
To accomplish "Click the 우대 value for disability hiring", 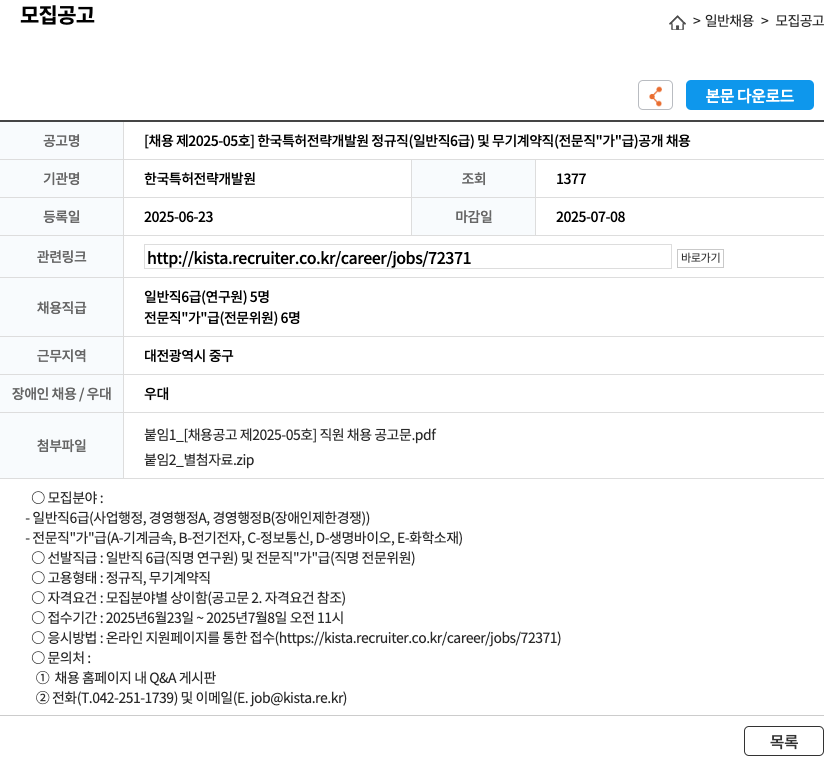I will click(x=157, y=394).
